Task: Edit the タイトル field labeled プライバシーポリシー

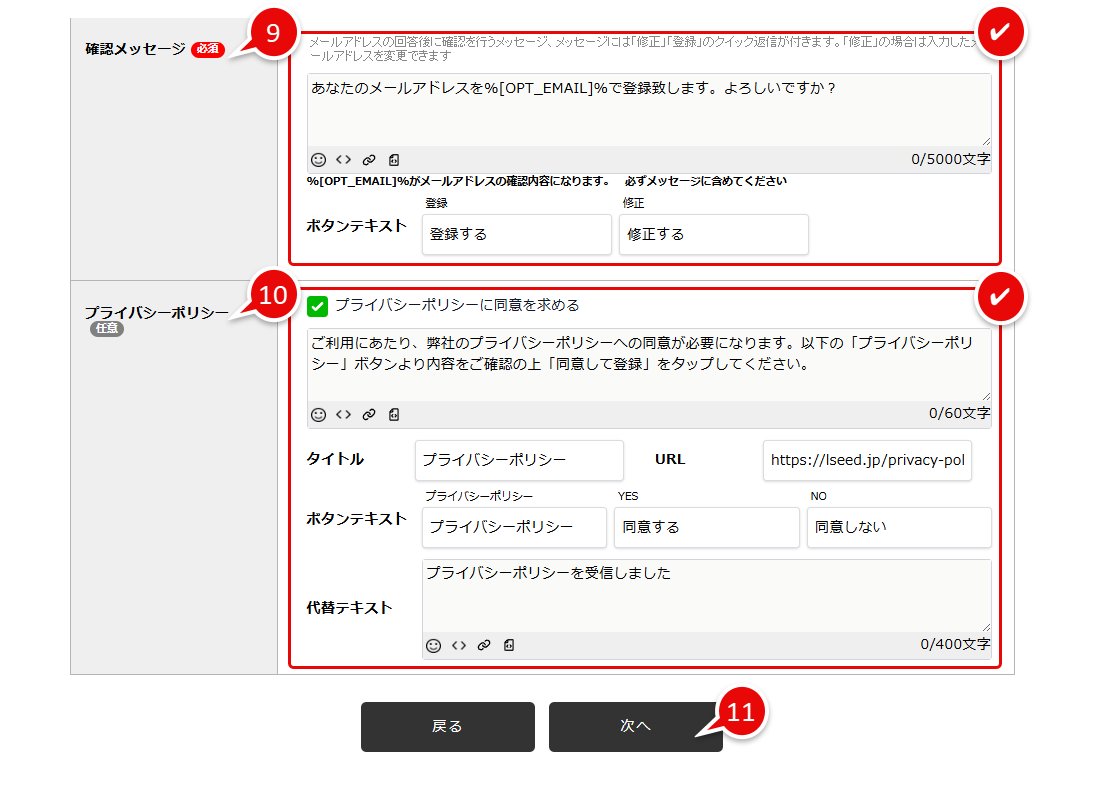Action: tap(519, 460)
